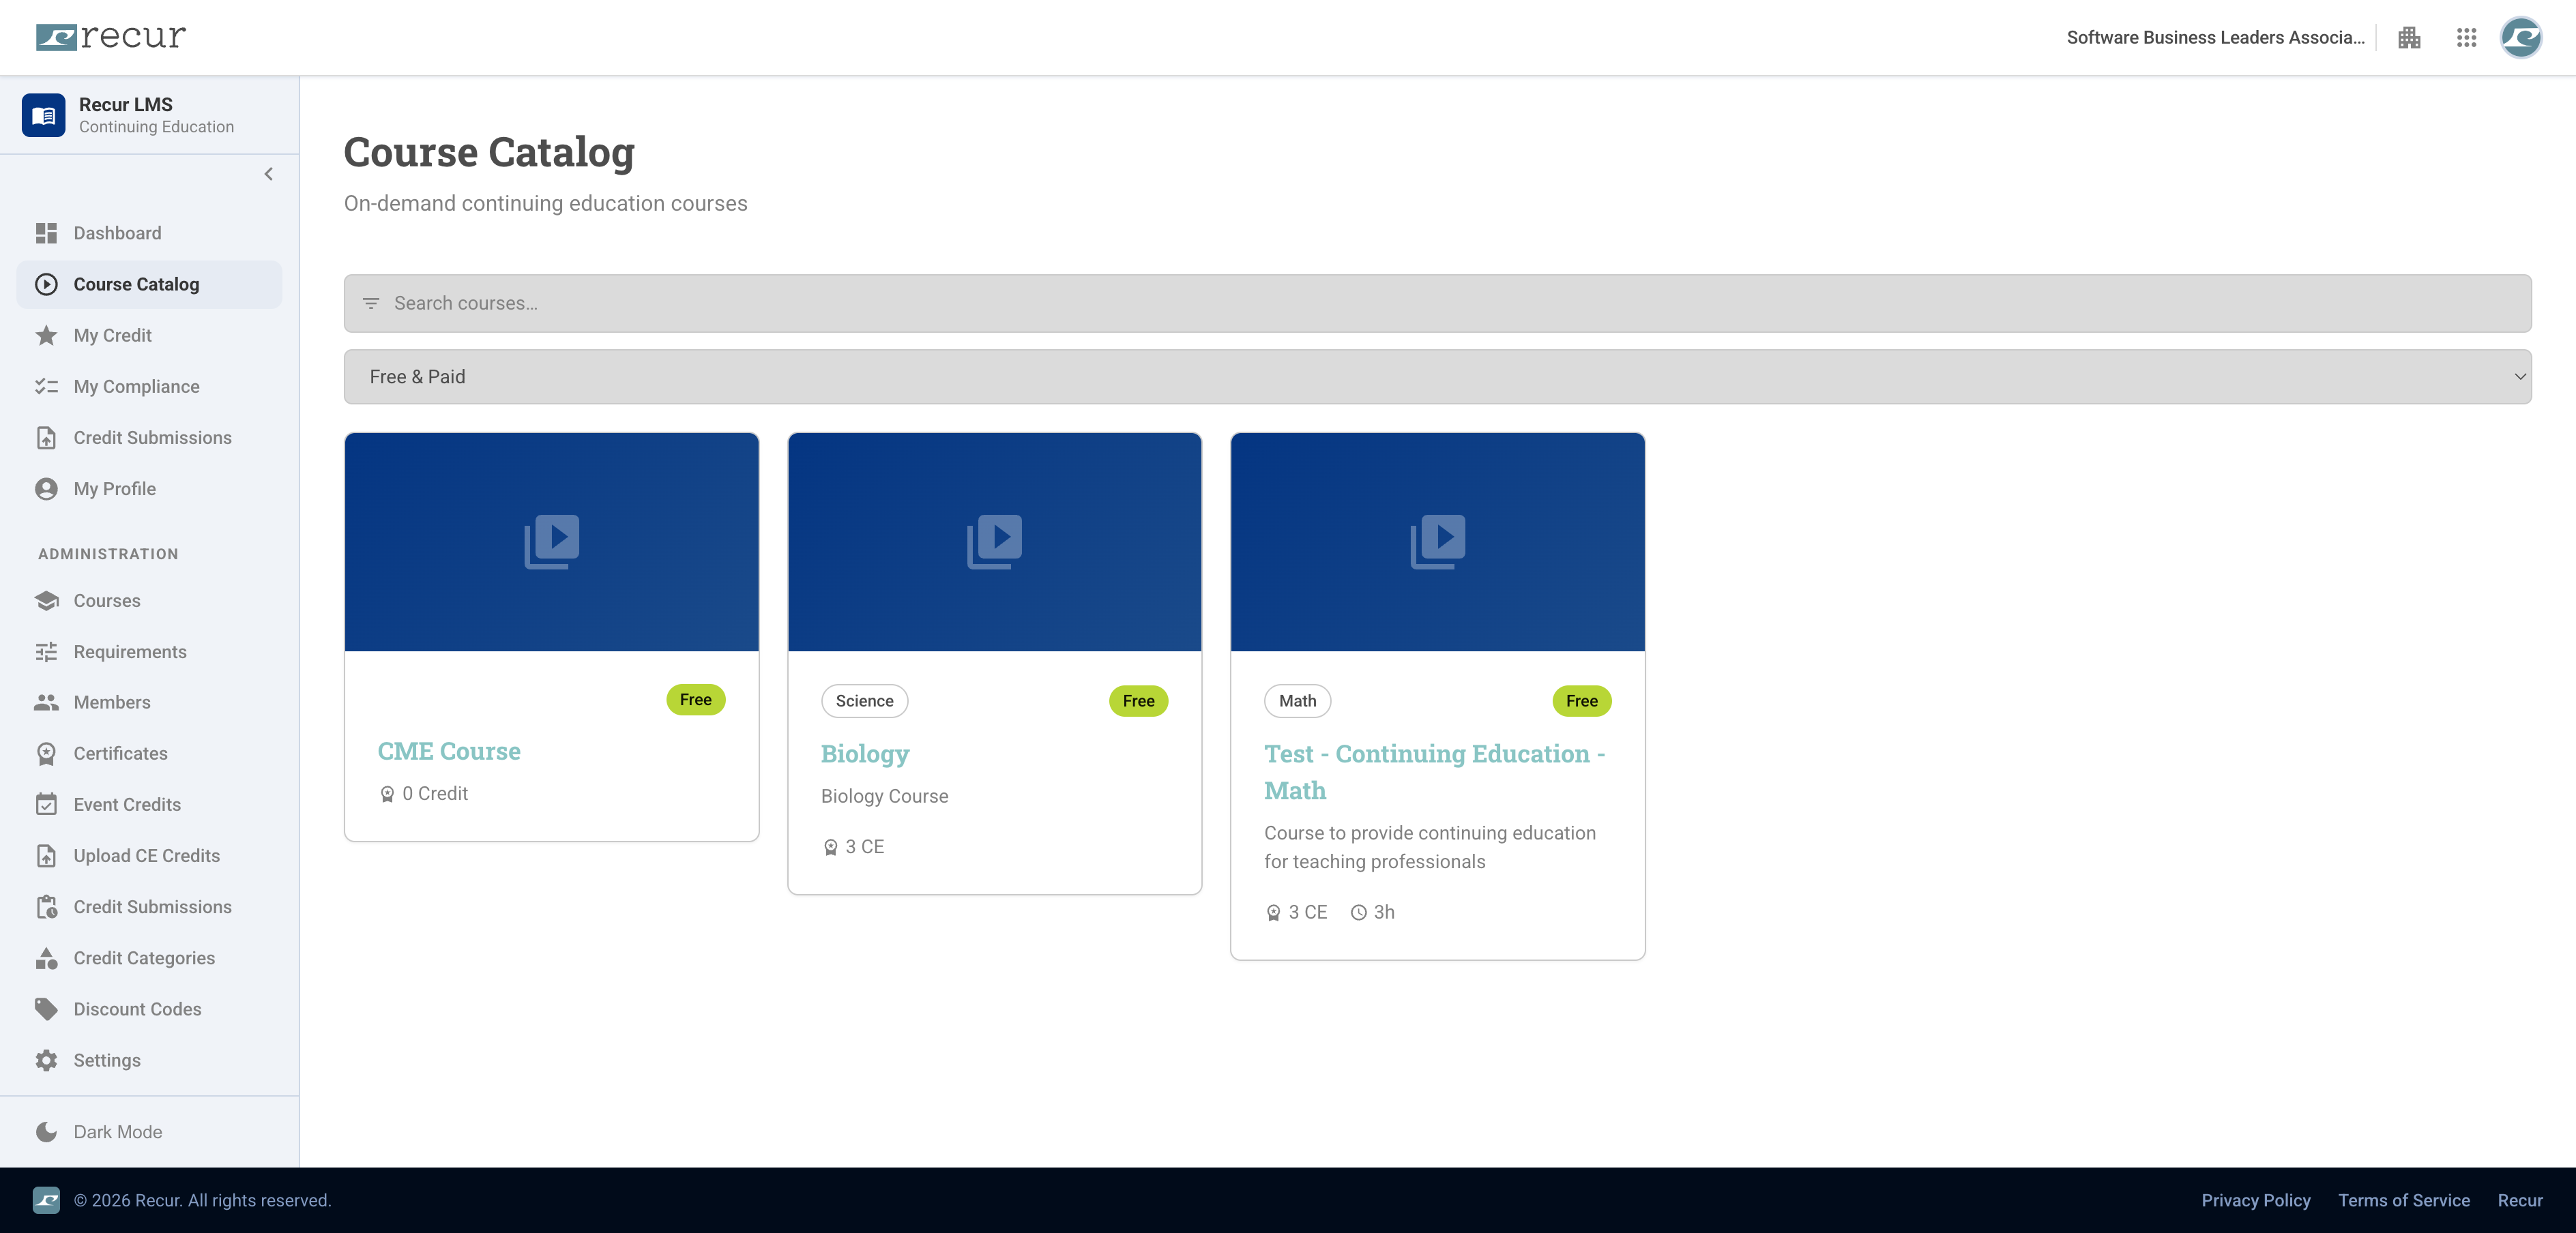This screenshot has width=2576, height=1233.
Task: Click the Math category tag
Action: pos(1297,701)
